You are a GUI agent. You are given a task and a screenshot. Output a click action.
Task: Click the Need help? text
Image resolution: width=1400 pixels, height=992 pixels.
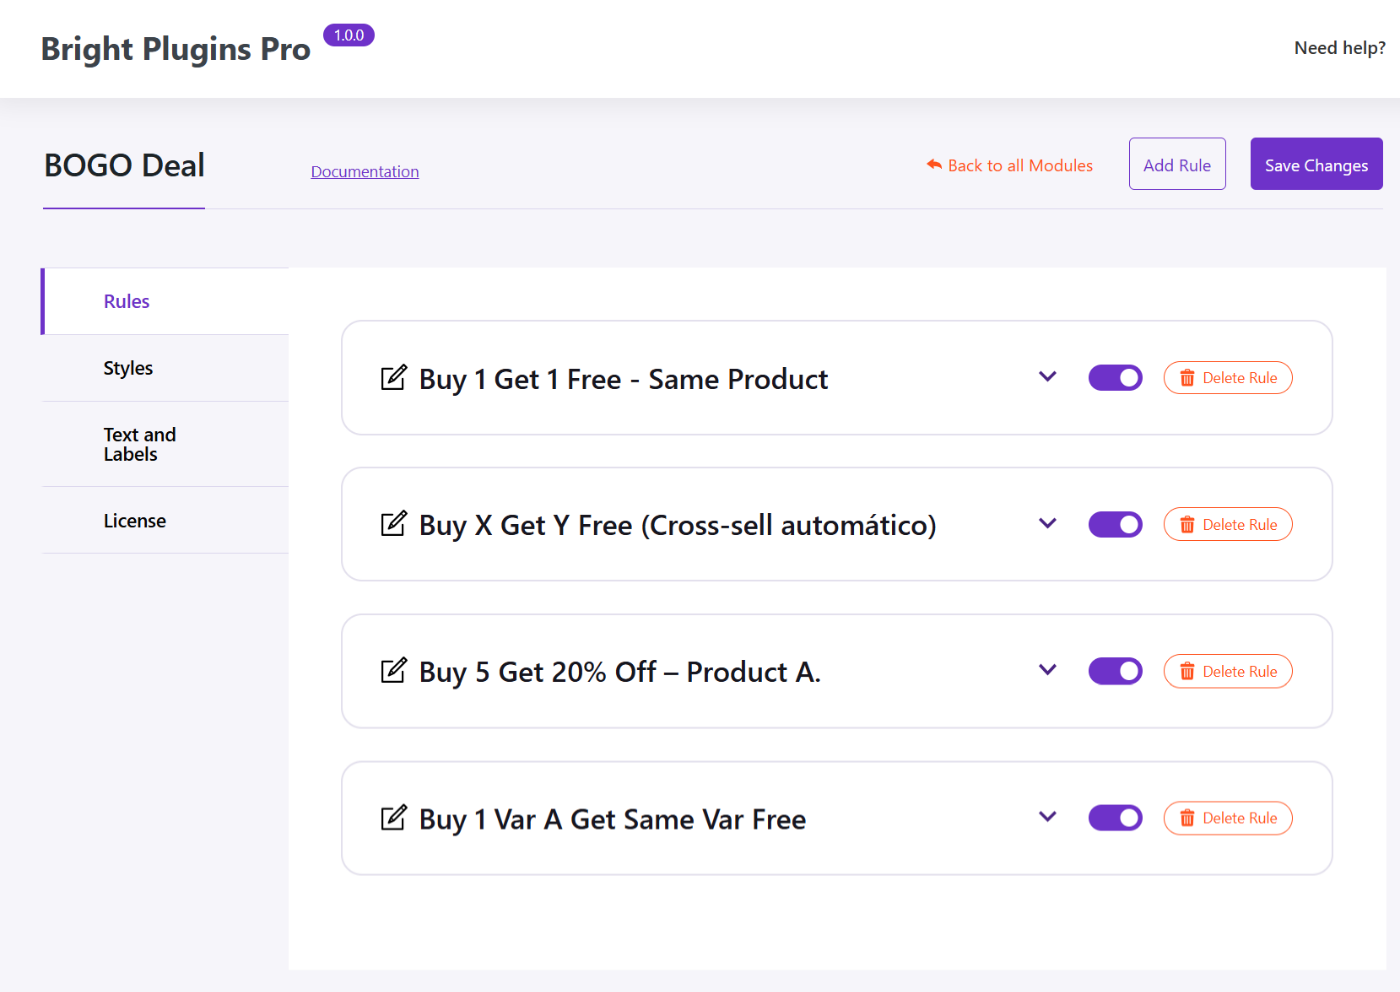coord(1339,48)
